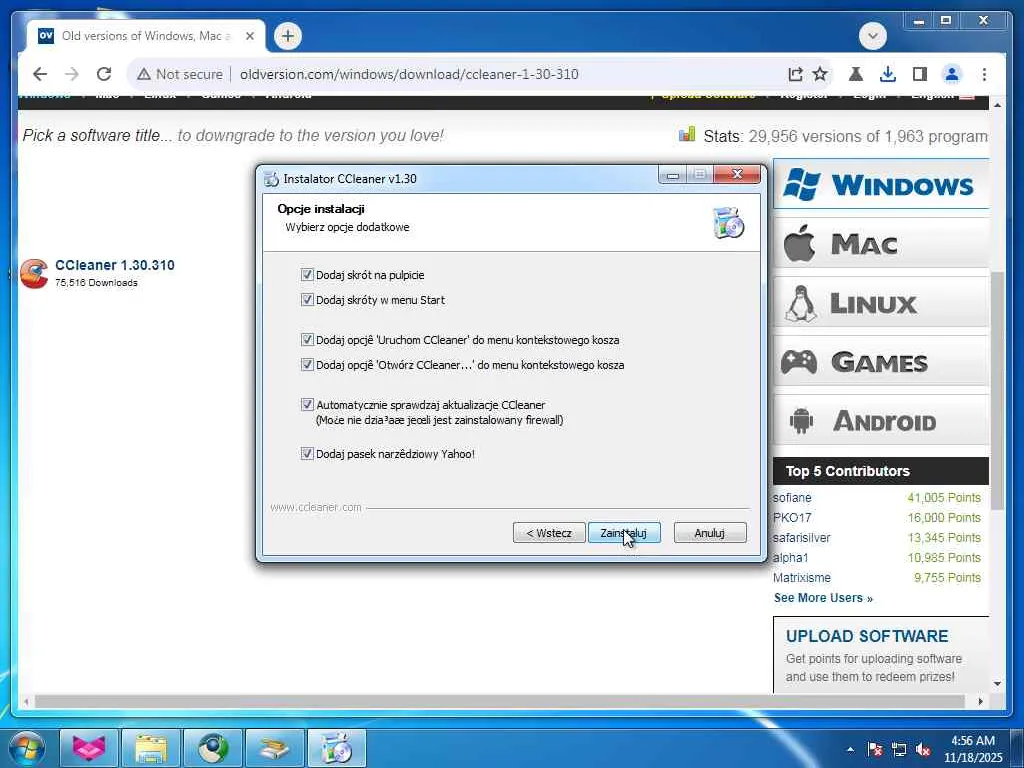Open contributor 'PKO17' profile
The height and width of the screenshot is (768, 1024).
click(792, 518)
